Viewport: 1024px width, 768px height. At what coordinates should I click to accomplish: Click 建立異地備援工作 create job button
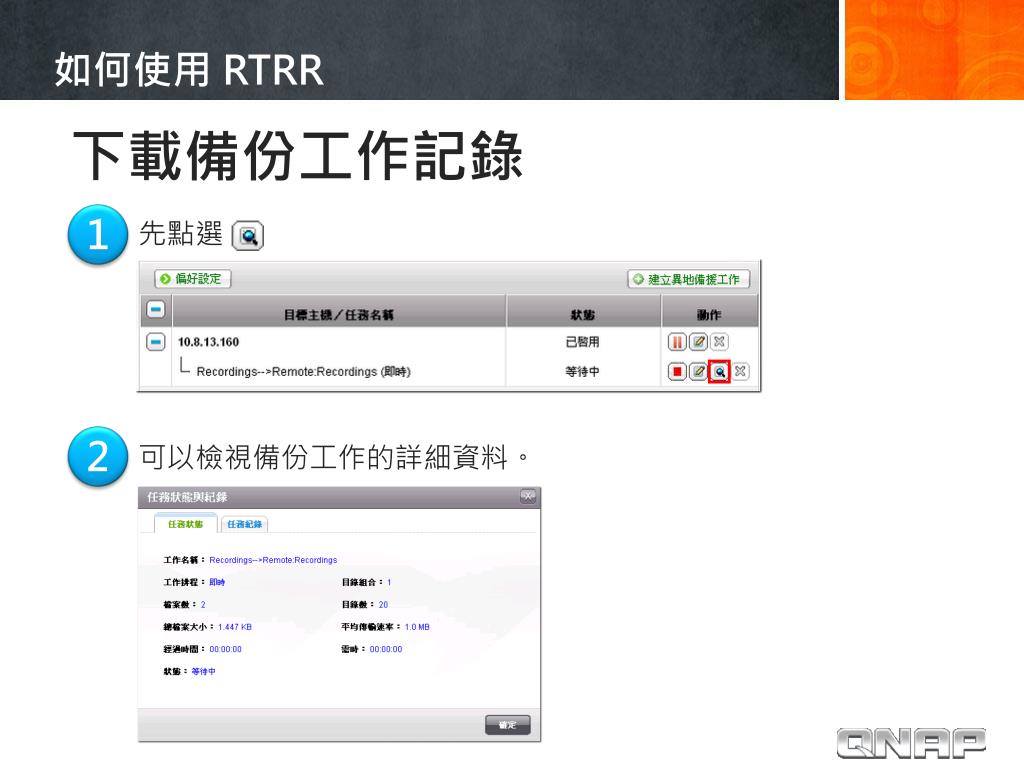pos(688,280)
